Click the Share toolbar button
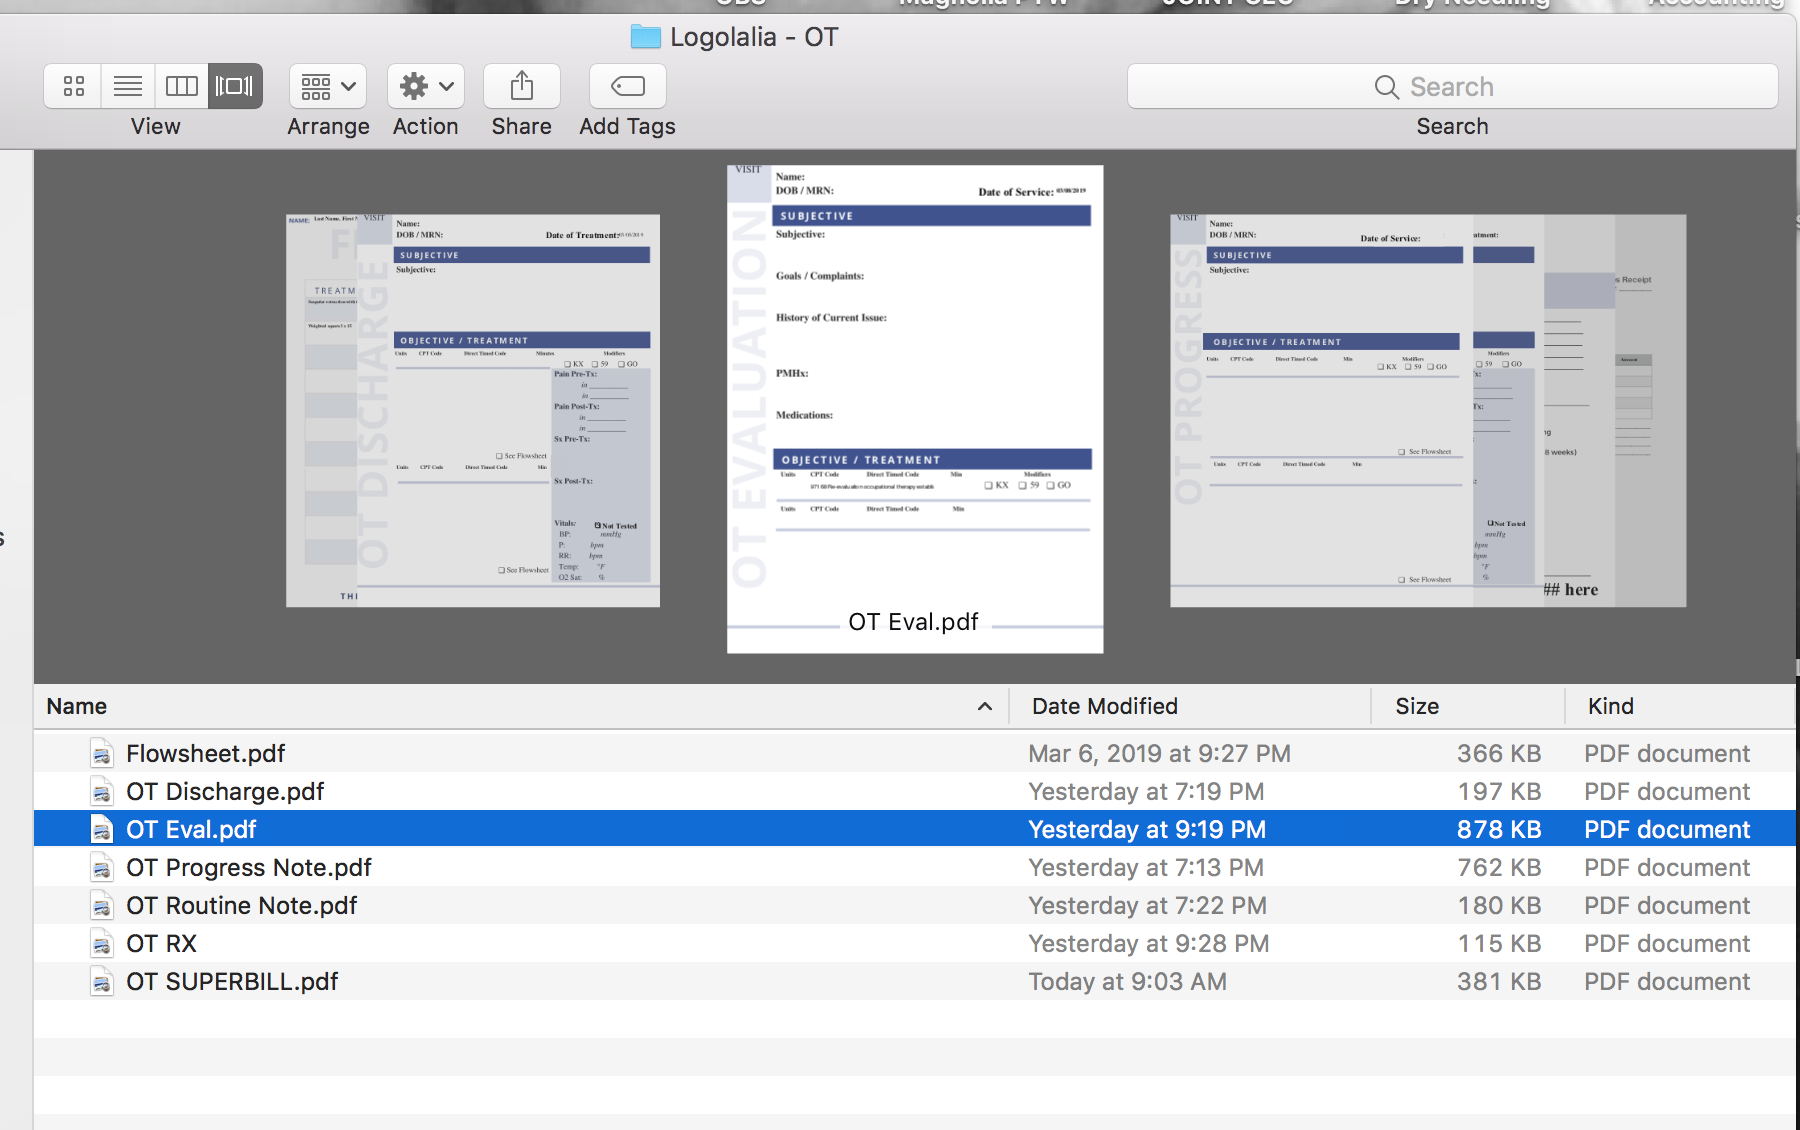Screen dimensions: 1800x1130 [522, 86]
